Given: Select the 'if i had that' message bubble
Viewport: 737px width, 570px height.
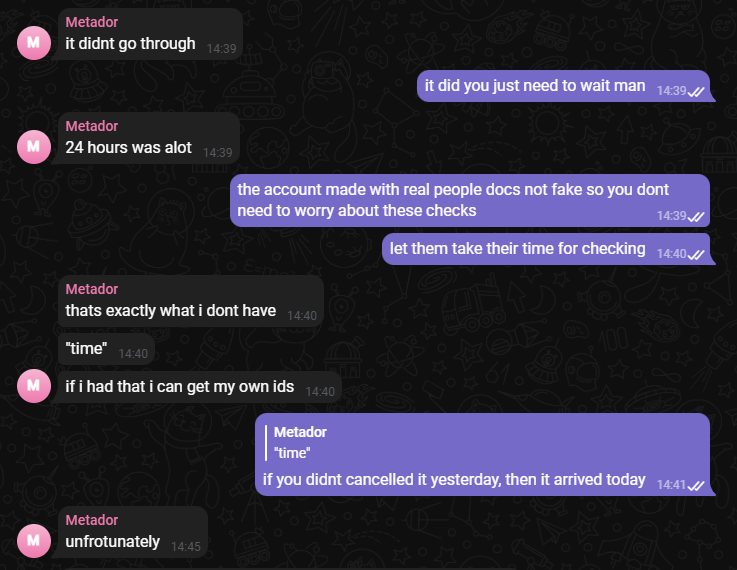Looking at the screenshot, I should (200, 387).
